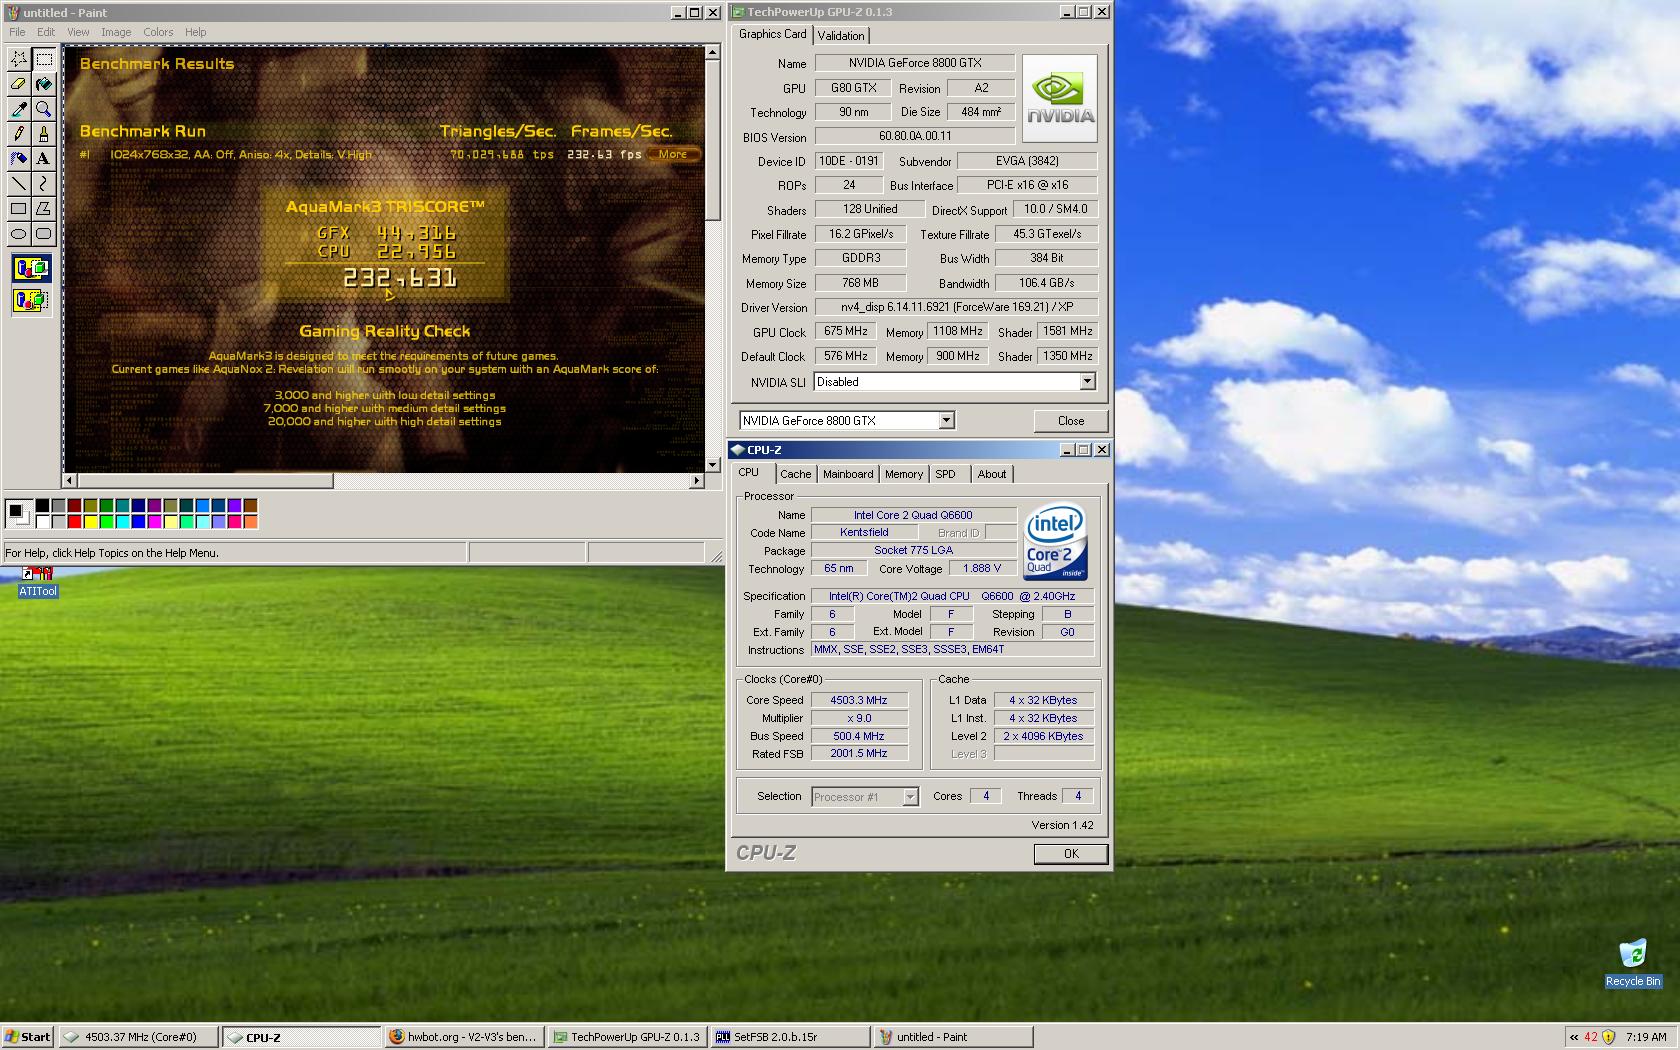The image size is (1680, 1050).
Task: Open the View menu in Paint
Action: click(x=78, y=32)
